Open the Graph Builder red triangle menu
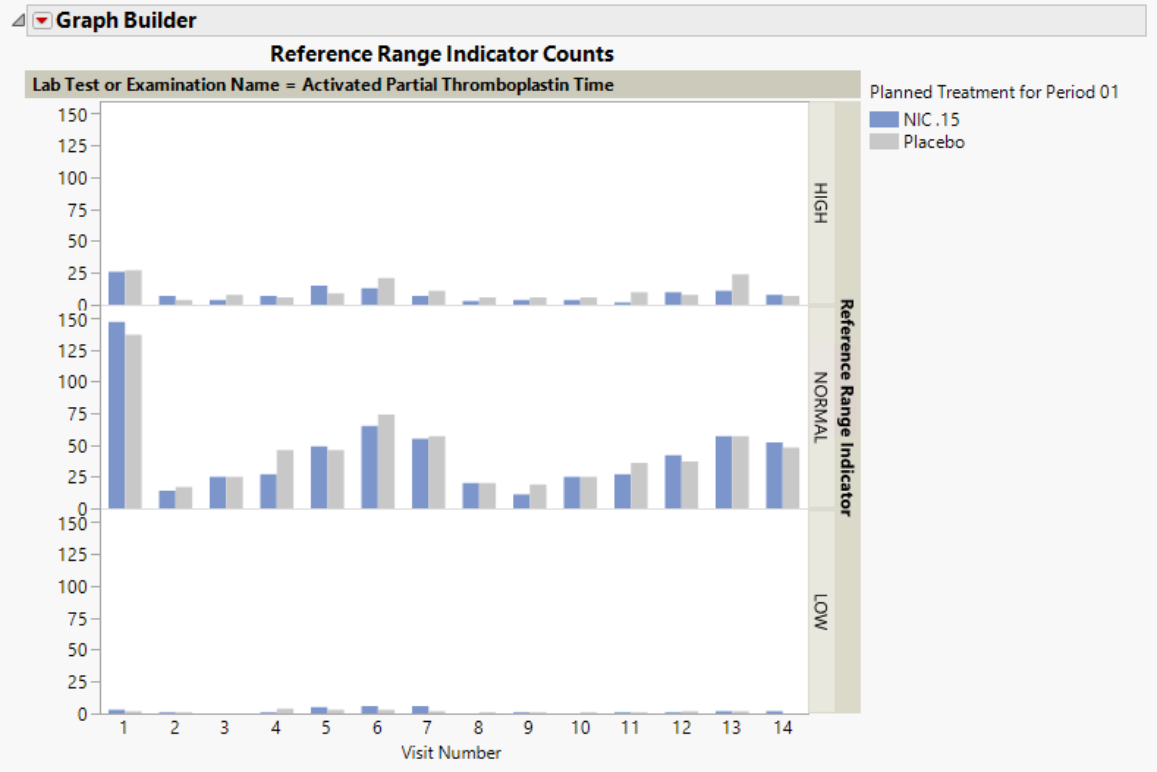The image size is (1157, 772). click(42, 21)
